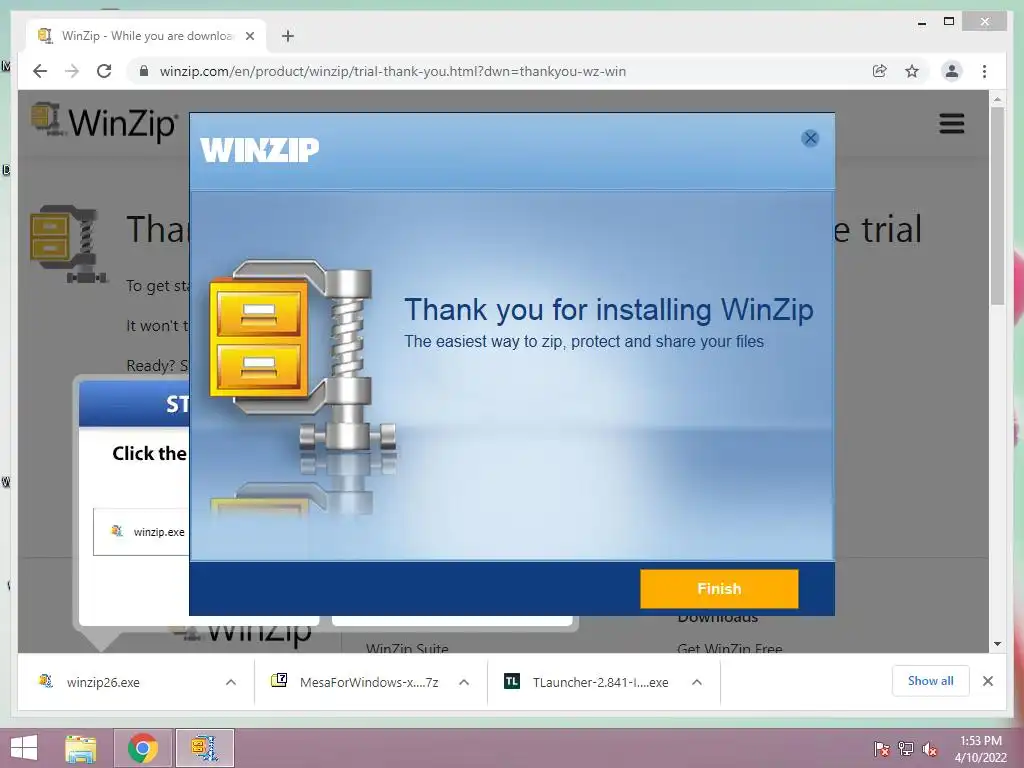1024x768 pixels.
Task: Click the Finish button in WinZip installer
Action: click(719, 588)
